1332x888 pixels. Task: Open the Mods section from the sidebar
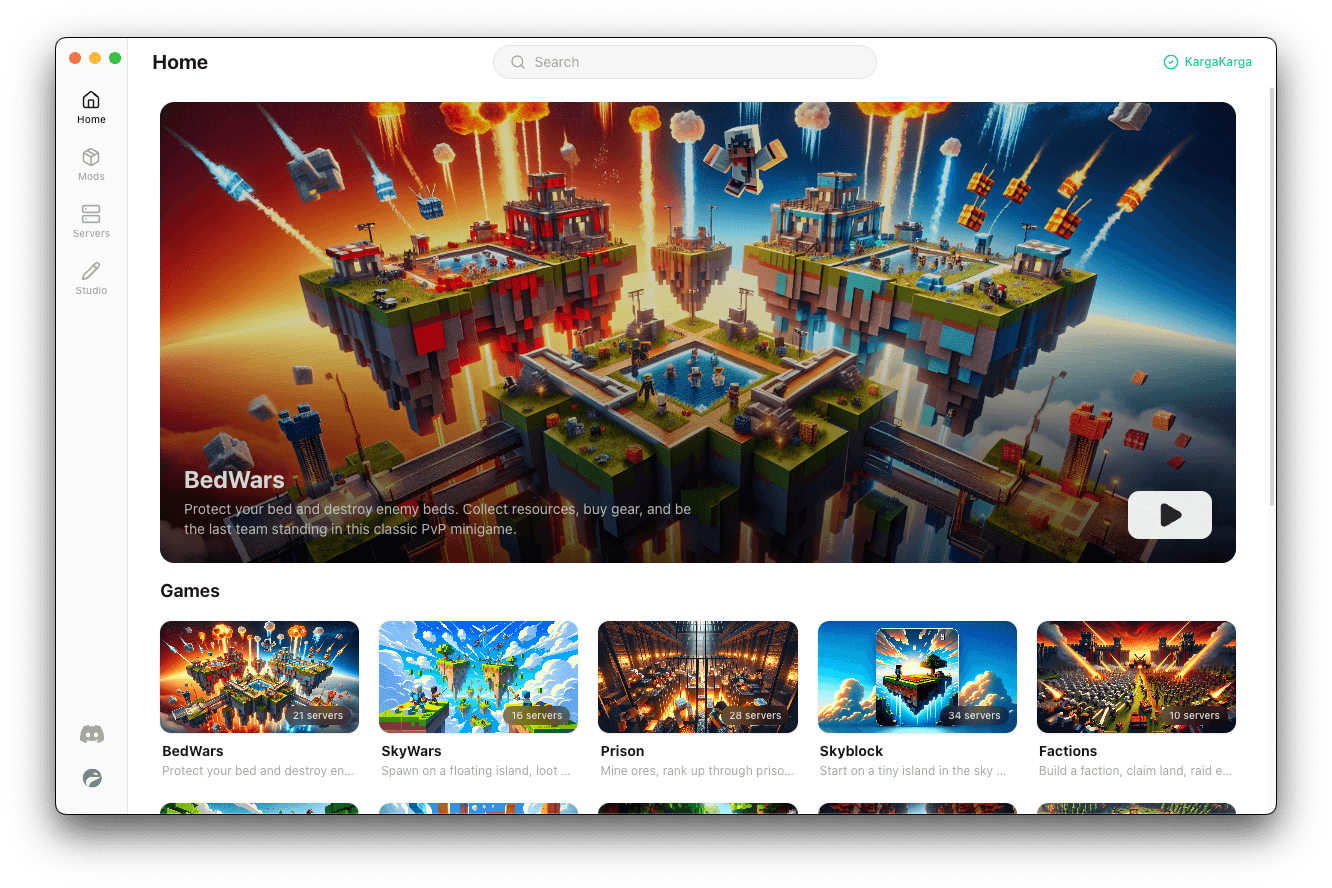[91, 163]
